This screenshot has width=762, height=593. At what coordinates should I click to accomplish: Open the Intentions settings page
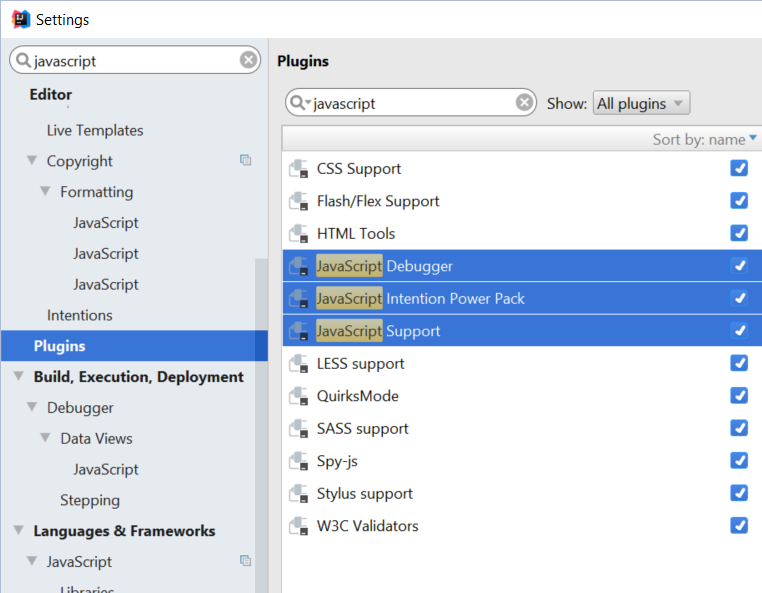tap(80, 315)
